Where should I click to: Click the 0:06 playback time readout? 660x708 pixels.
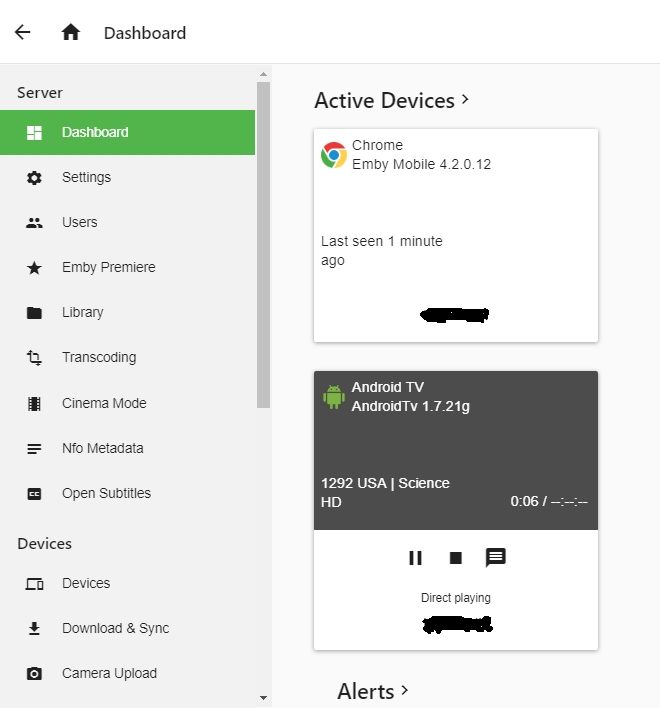pyautogui.click(x=549, y=502)
